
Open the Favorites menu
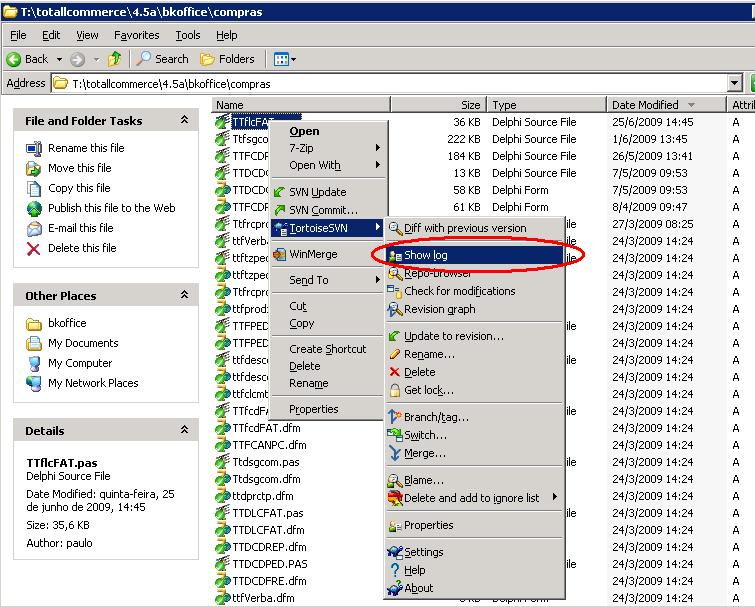pos(136,35)
